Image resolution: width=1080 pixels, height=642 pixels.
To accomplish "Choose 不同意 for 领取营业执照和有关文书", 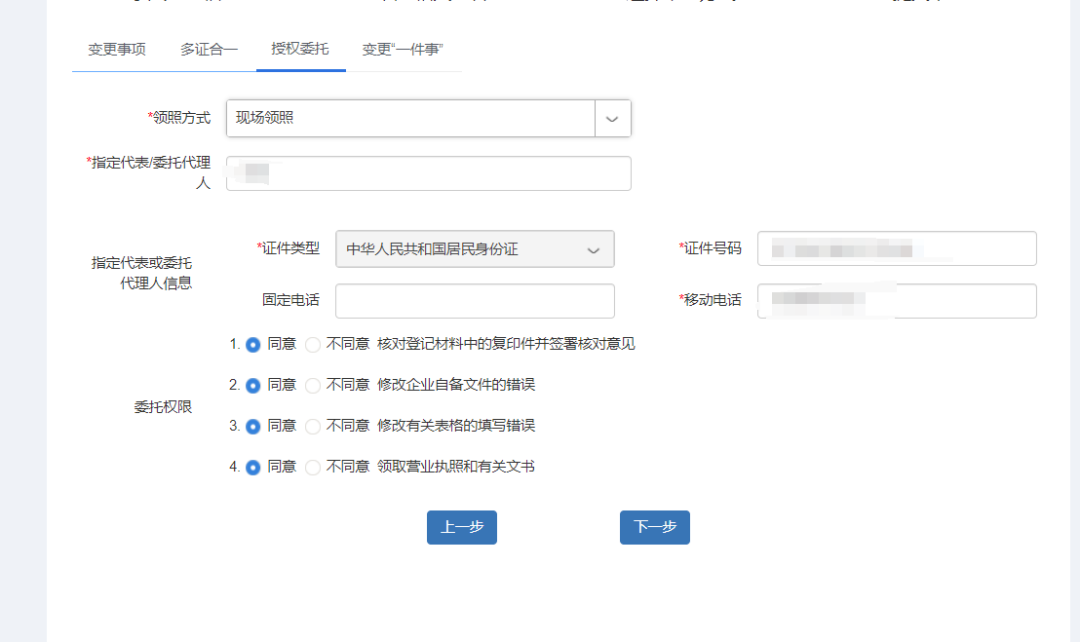I will coord(311,467).
